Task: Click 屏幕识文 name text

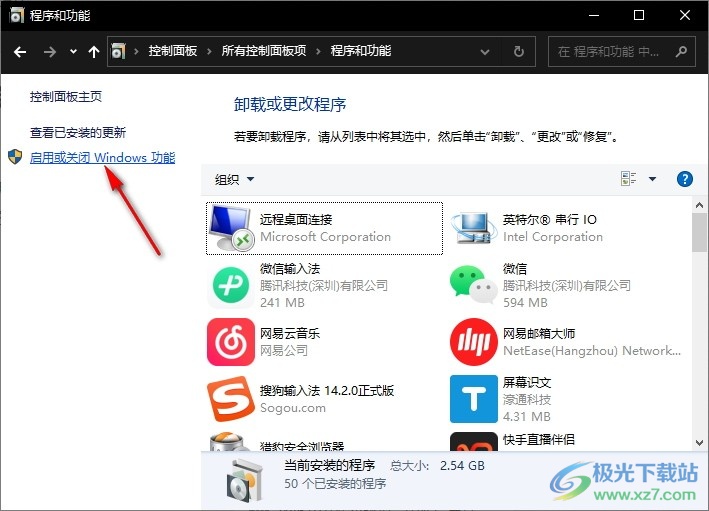Action: [527, 383]
